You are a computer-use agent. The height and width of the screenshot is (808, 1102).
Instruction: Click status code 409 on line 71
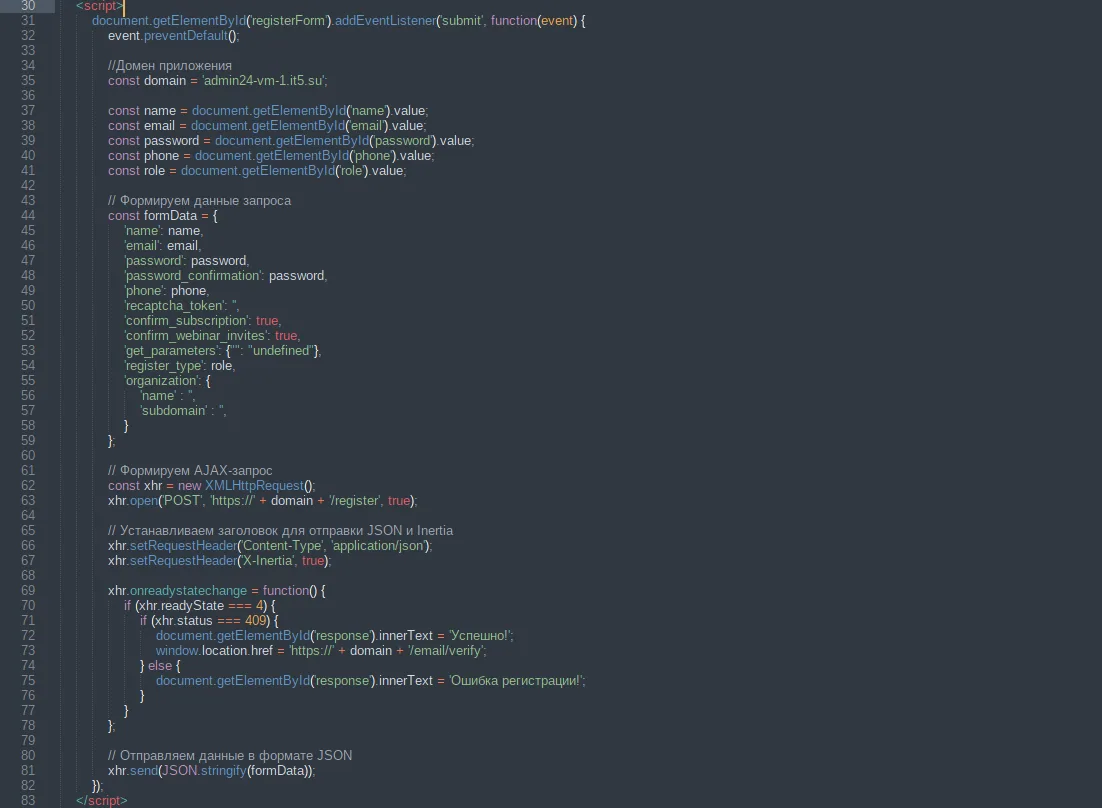pos(255,621)
